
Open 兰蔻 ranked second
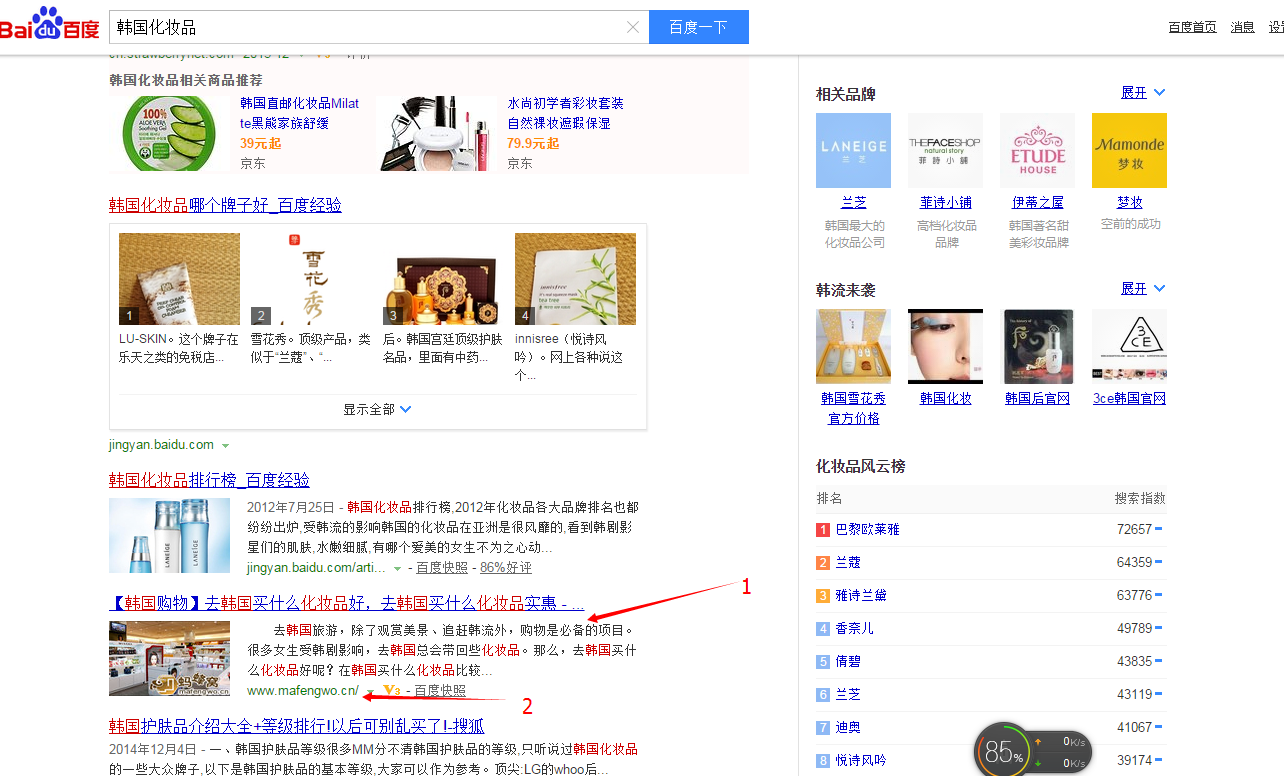point(848,562)
